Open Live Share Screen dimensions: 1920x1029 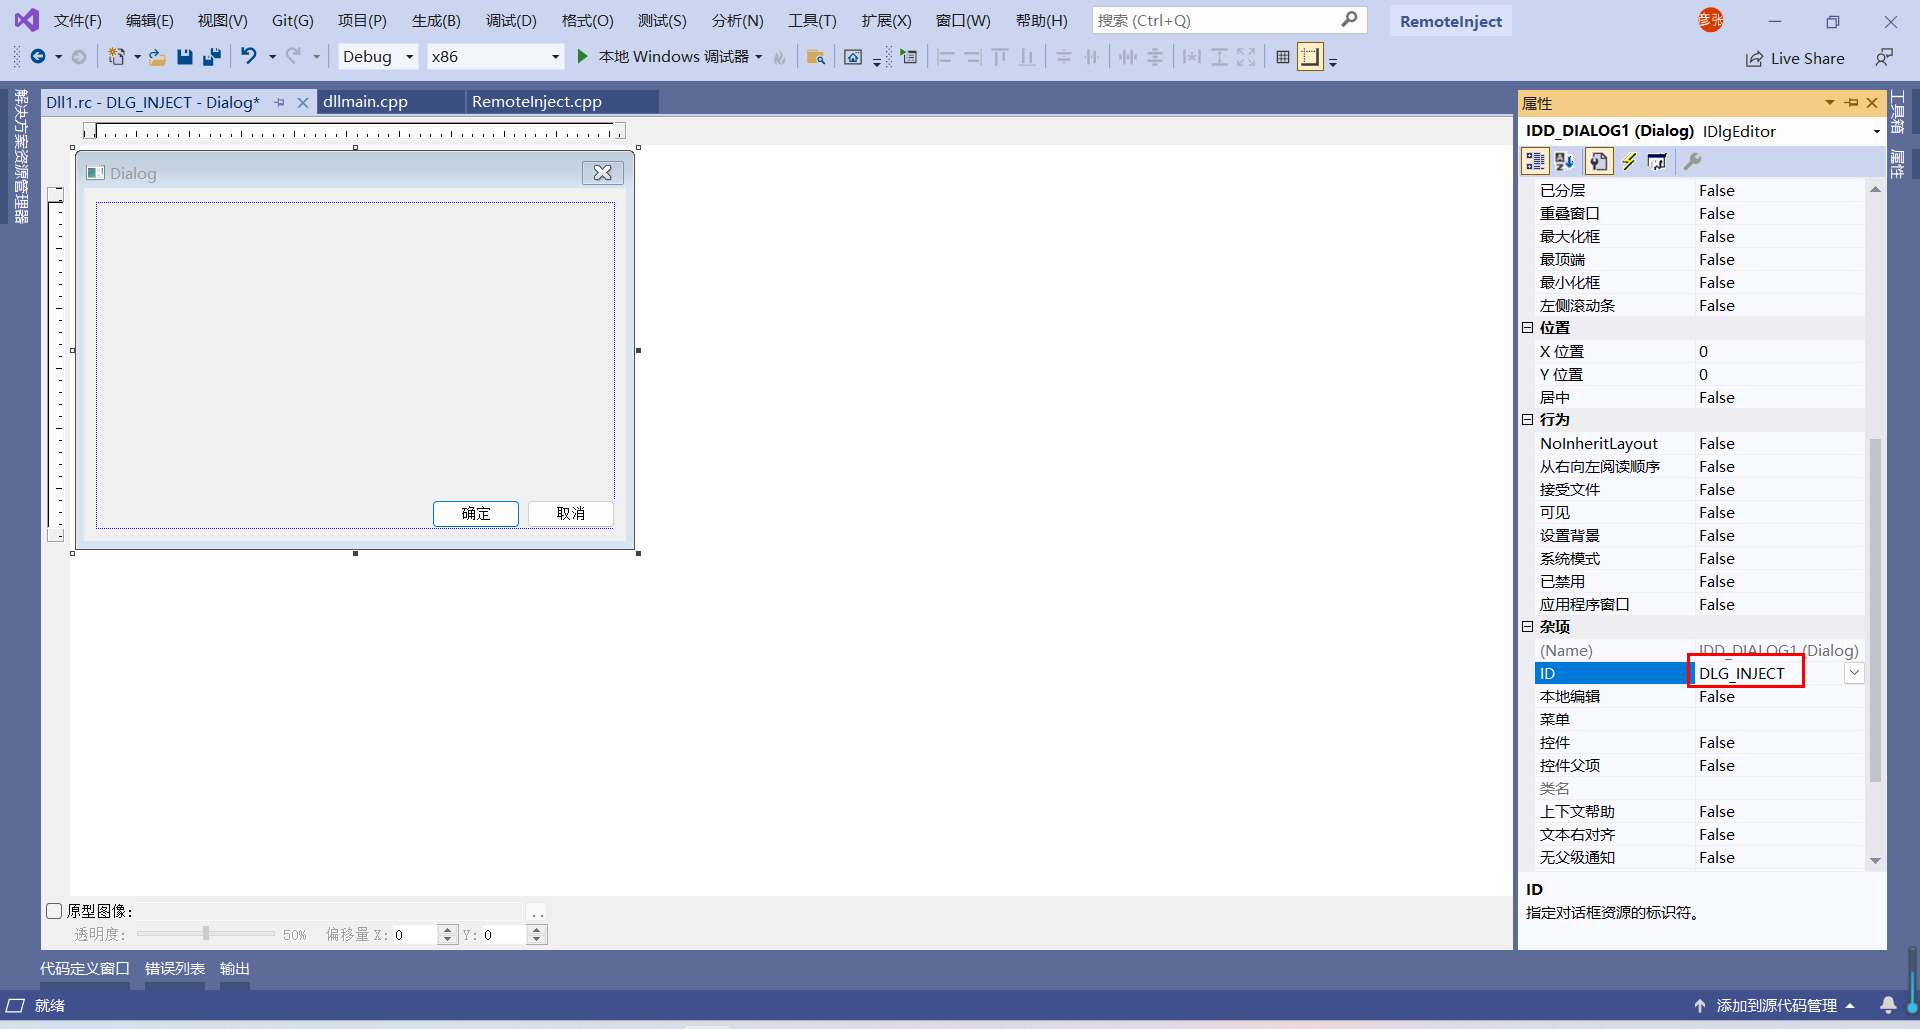point(1795,58)
